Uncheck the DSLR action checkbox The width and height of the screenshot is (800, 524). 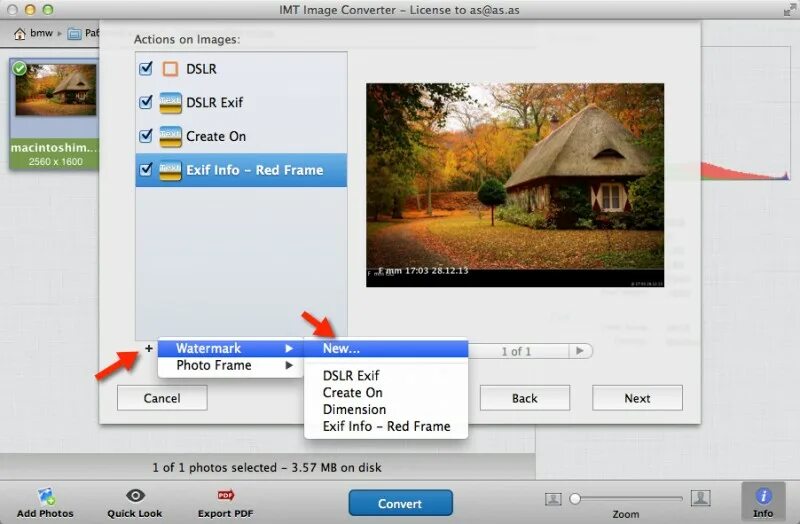coord(146,68)
